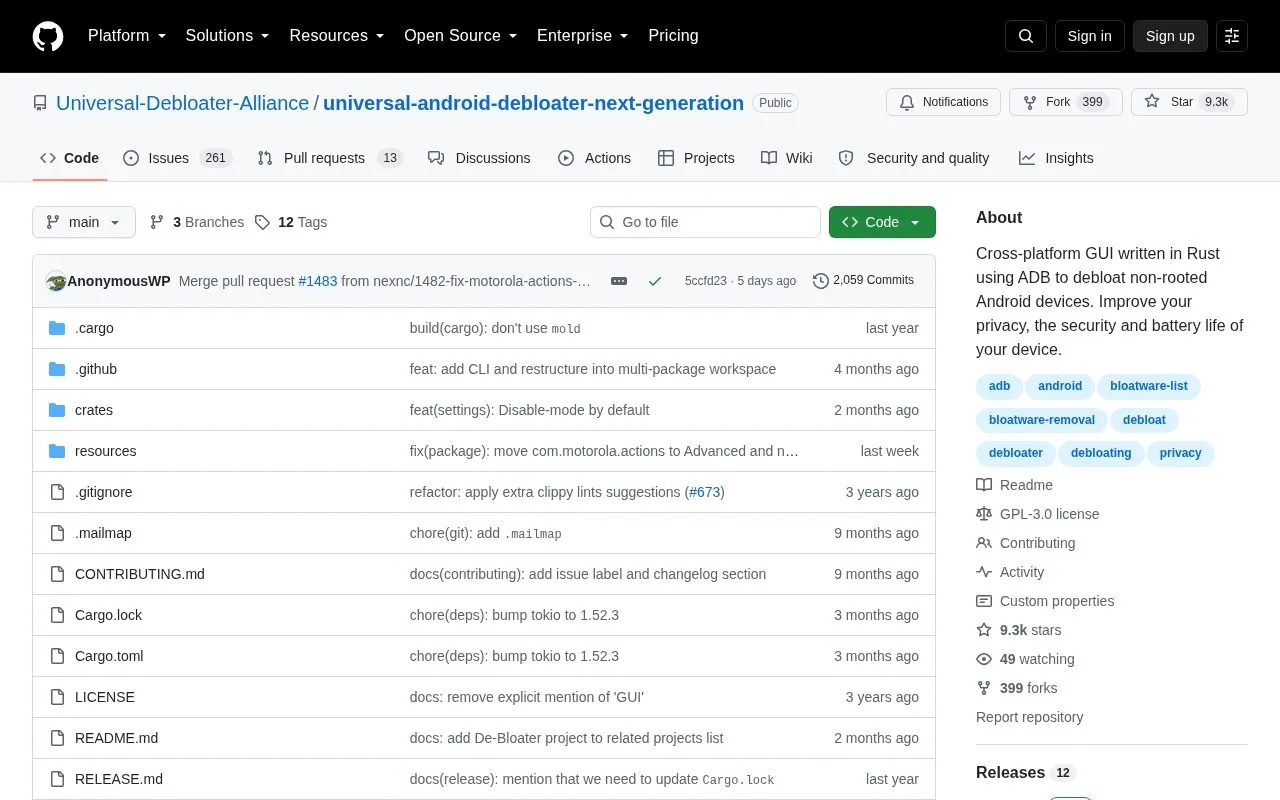Fork the repository

click(1066, 102)
